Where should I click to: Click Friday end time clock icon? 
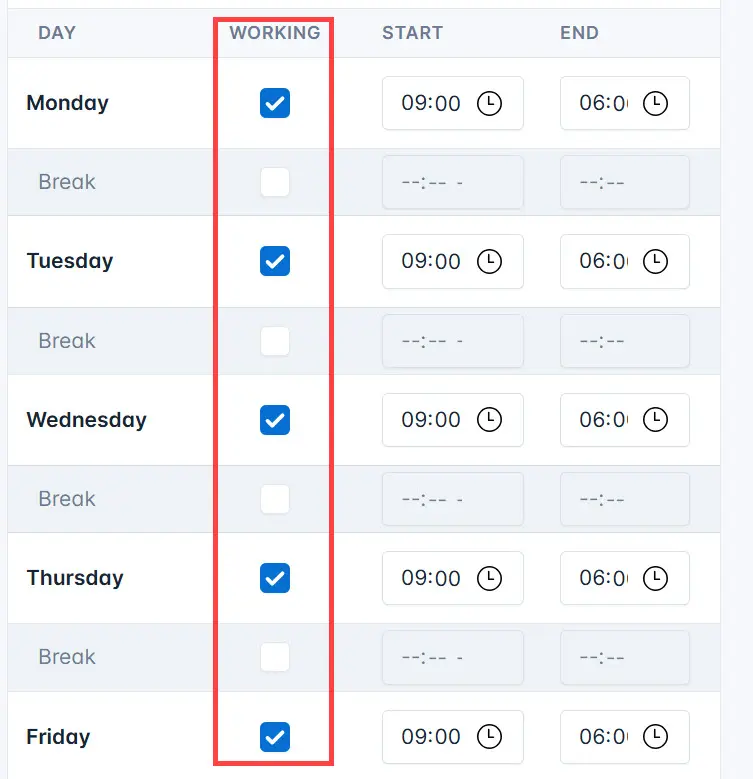(655, 737)
